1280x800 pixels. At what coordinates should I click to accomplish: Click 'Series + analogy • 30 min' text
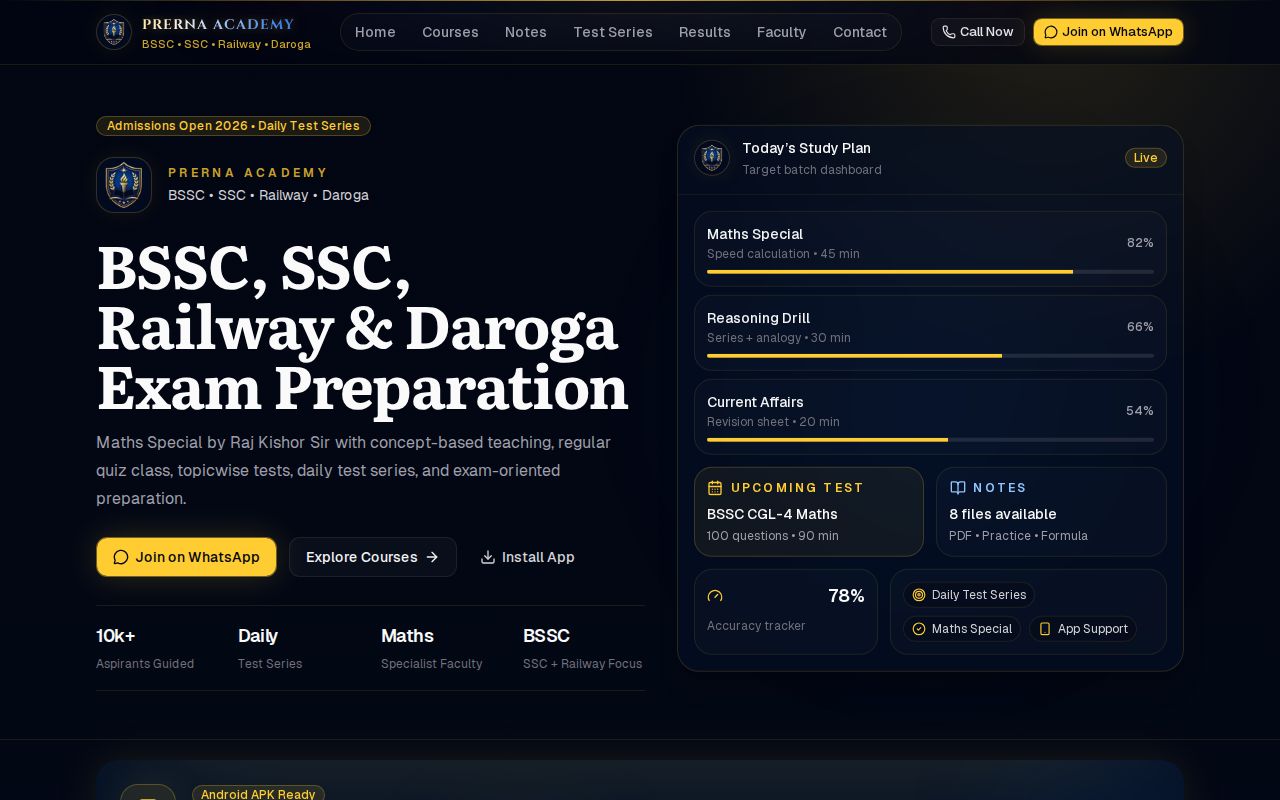pyautogui.click(x=779, y=338)
